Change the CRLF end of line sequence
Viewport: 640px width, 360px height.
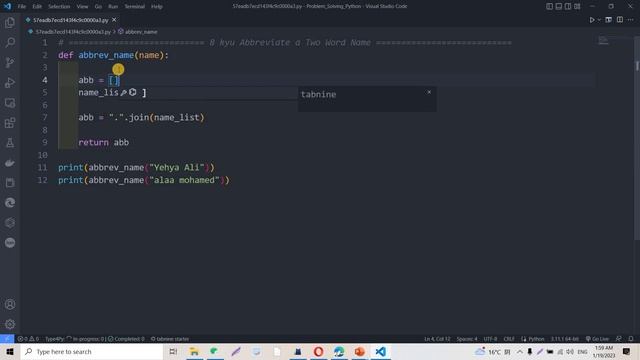(x=509, y=339)
